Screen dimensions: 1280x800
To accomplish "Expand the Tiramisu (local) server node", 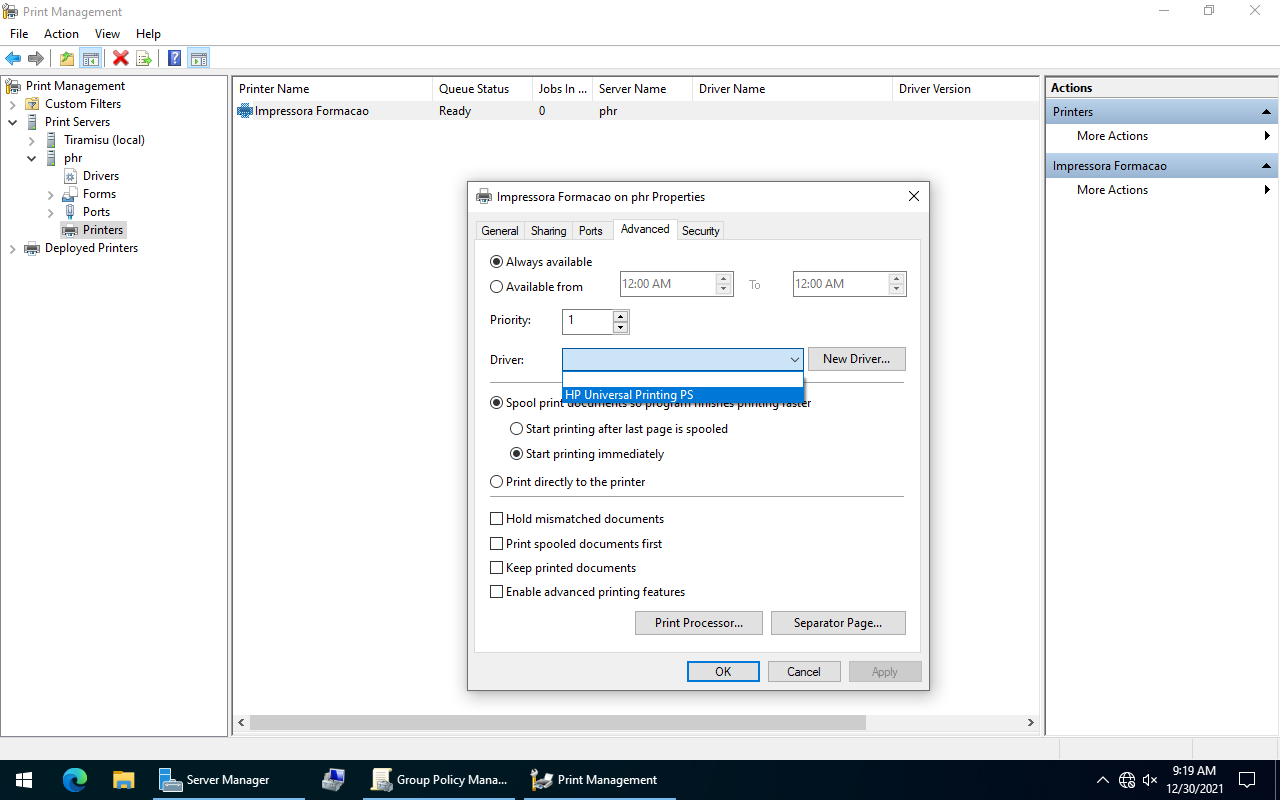I will coord(31,140).
